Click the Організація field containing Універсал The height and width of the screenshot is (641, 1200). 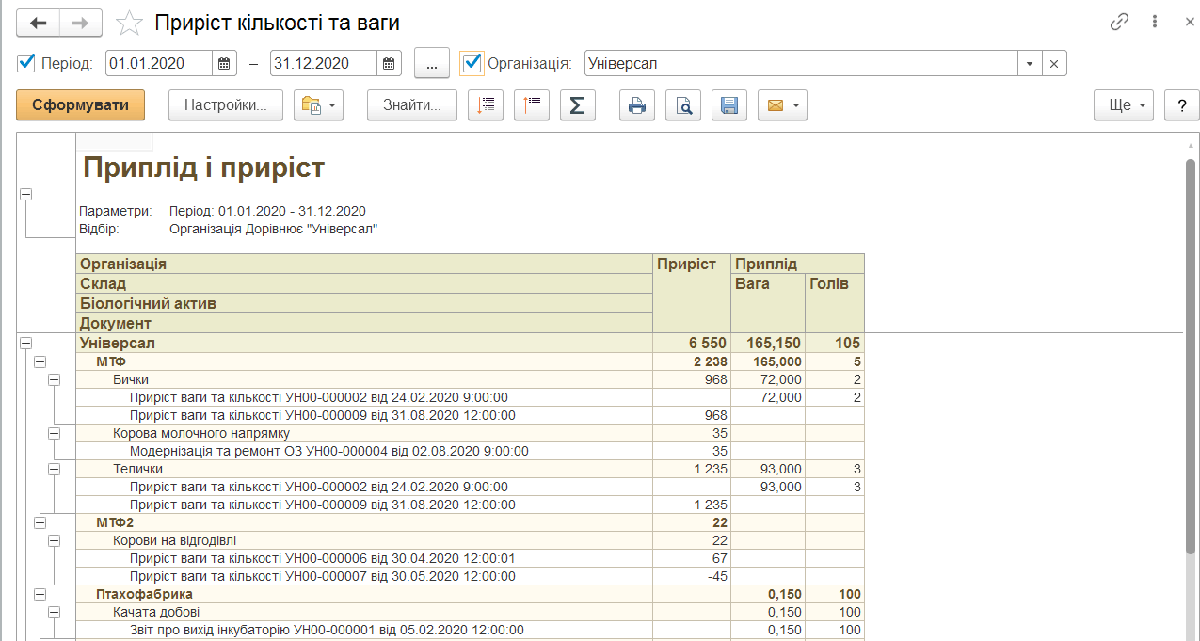(x=800, y=63)
